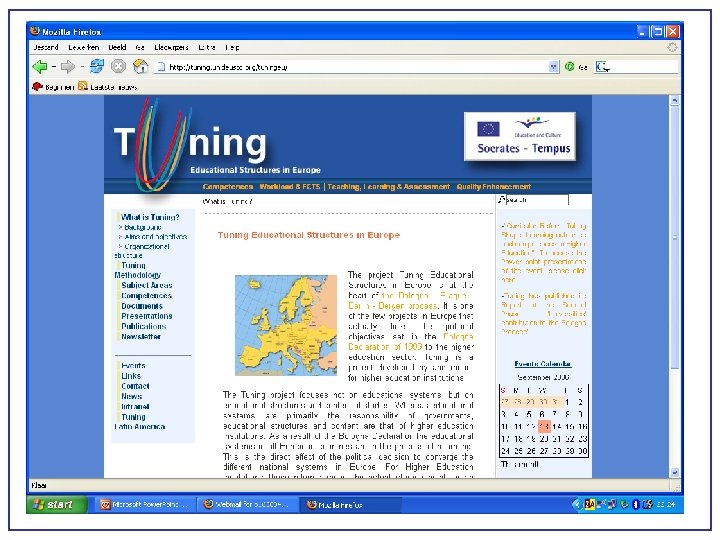Open the Contact sidebar link

(x=135, y=386)
